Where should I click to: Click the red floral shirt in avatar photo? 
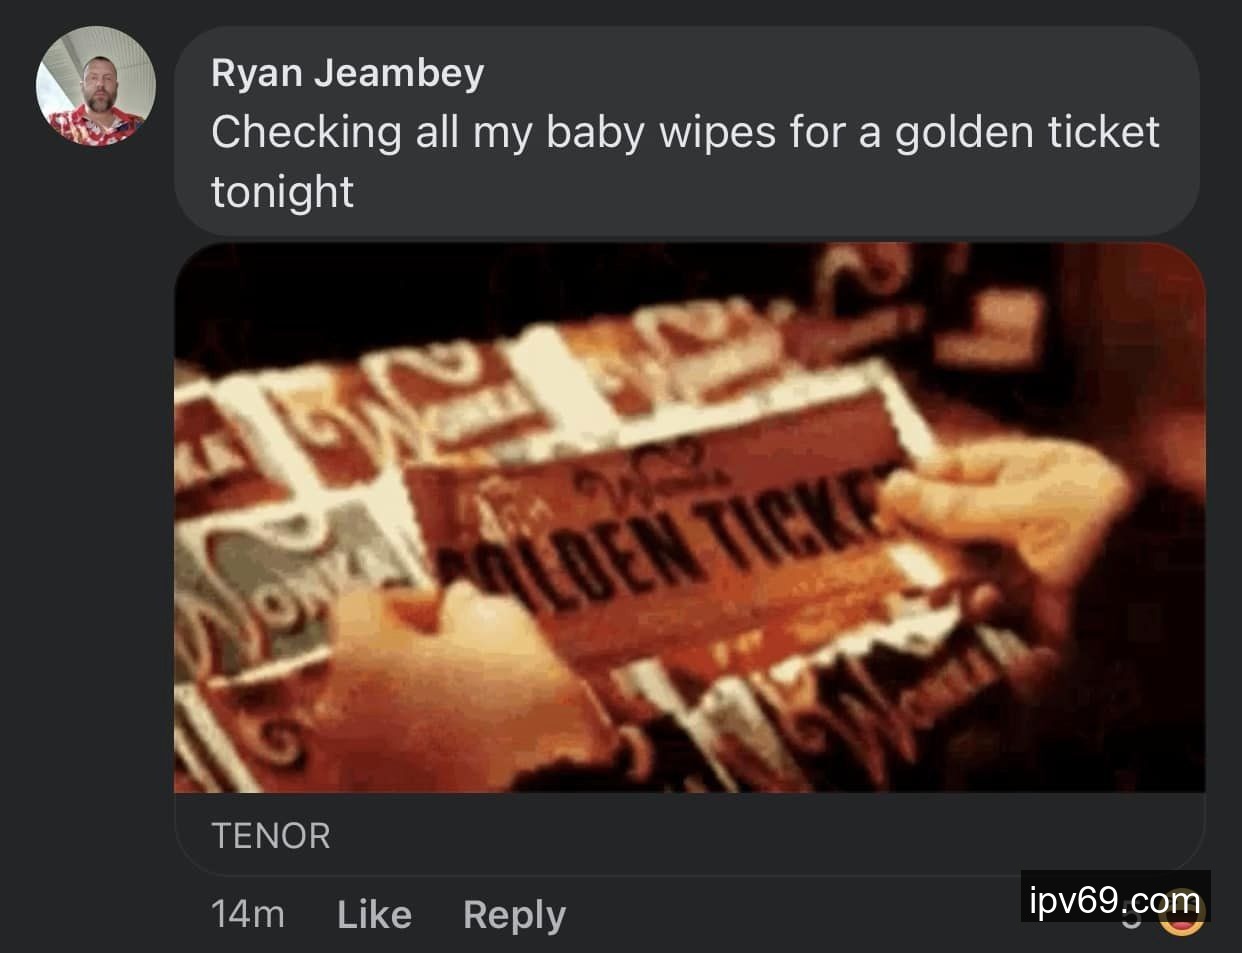[94, 128]
